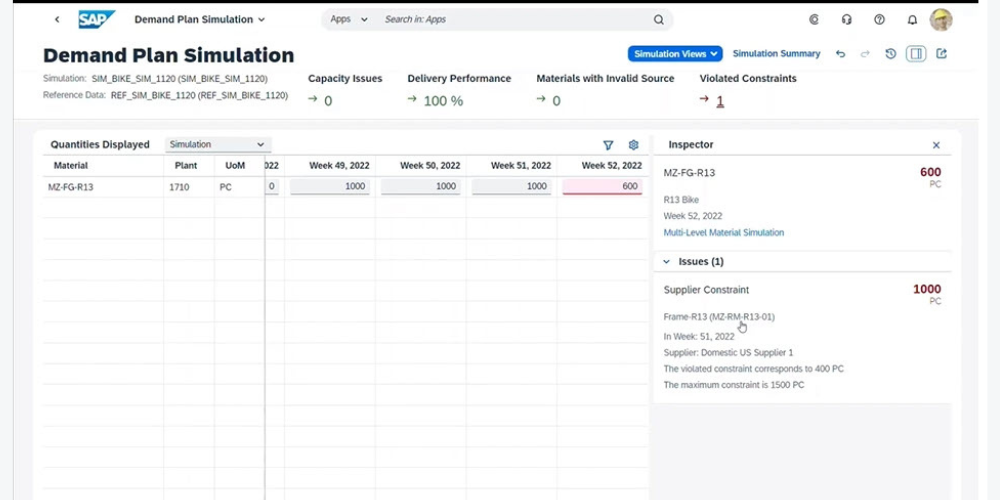The image size is (1000, 500).
Task: Click the Week 51, 2022 column header
Action: click(520, 166)
